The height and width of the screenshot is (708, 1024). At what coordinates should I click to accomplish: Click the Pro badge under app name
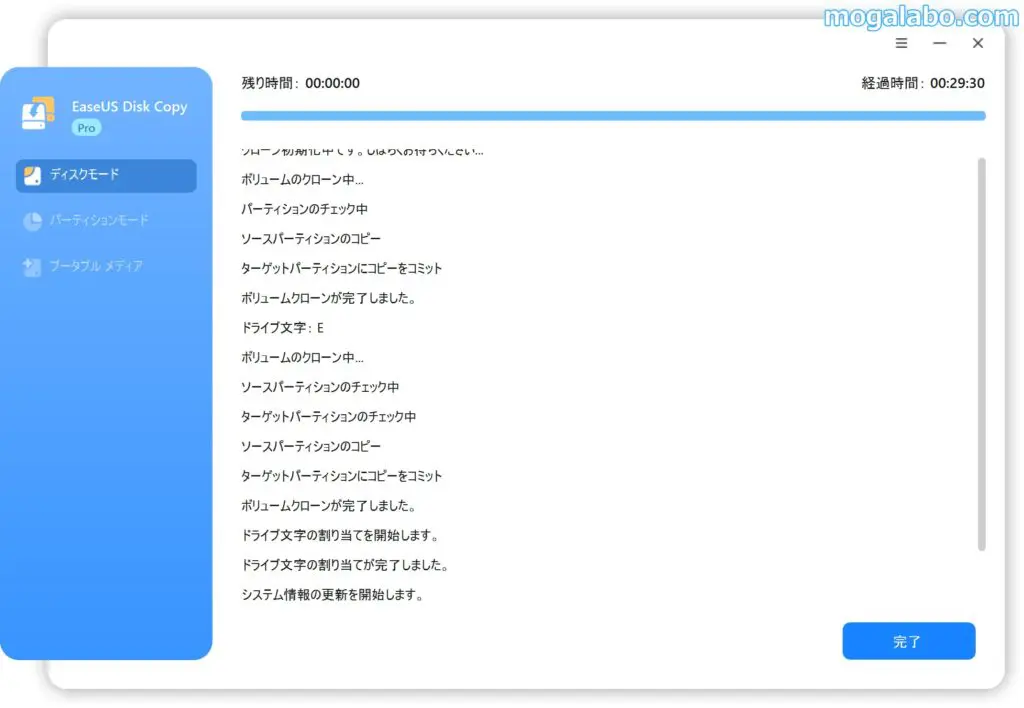86,128
